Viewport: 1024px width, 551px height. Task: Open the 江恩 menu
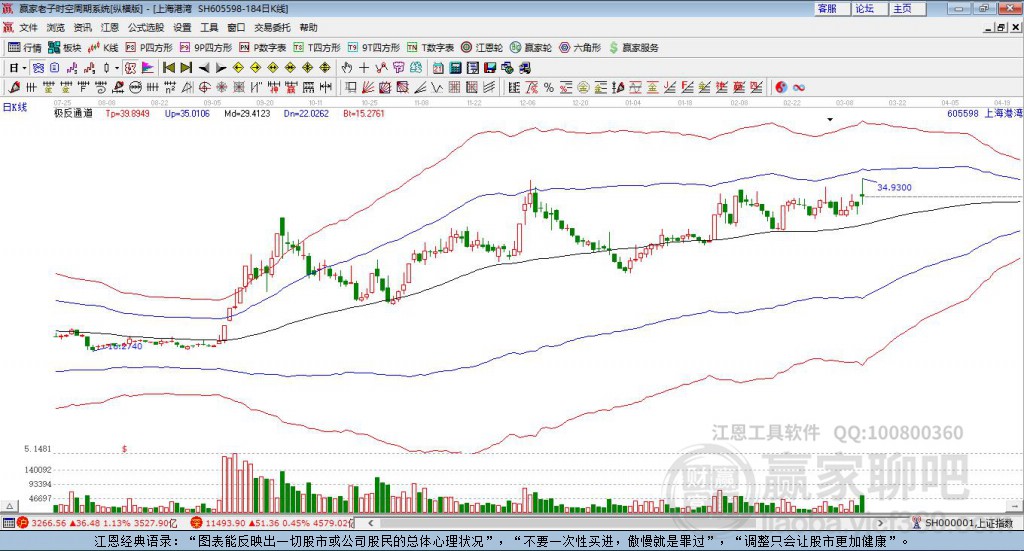coord(110,27)
